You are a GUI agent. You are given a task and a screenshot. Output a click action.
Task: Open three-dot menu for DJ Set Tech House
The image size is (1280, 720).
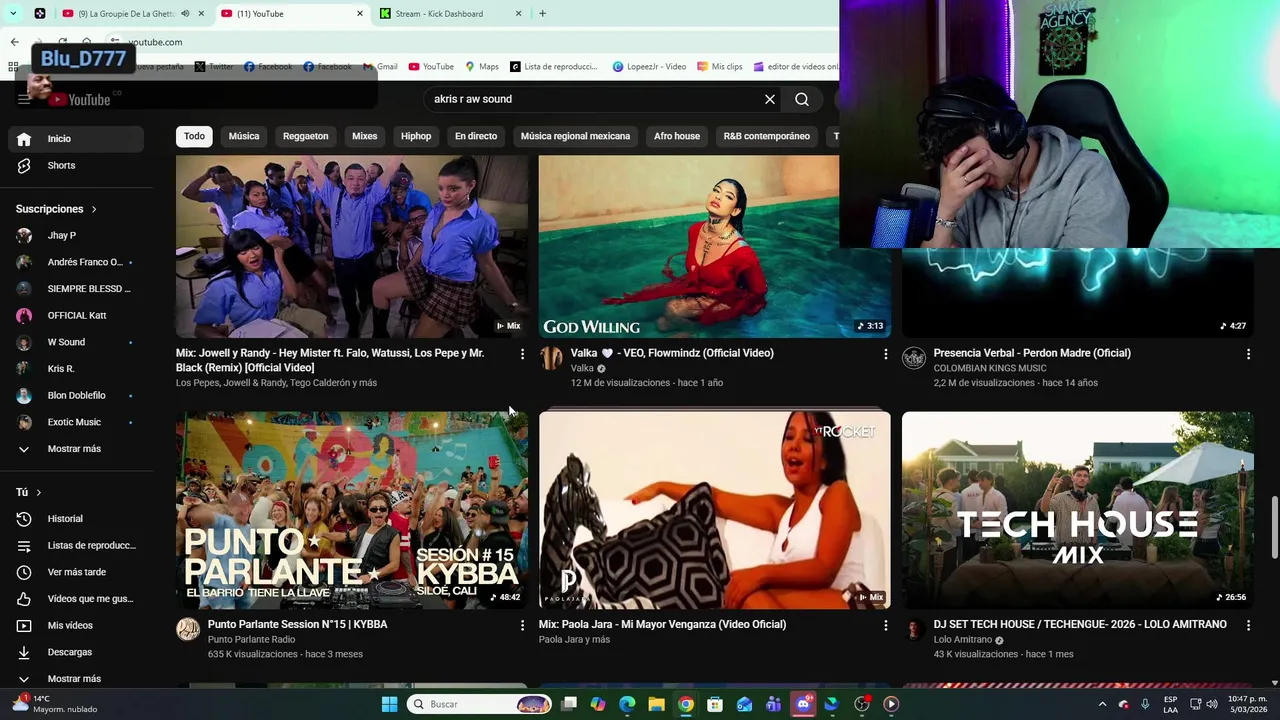1248,625
